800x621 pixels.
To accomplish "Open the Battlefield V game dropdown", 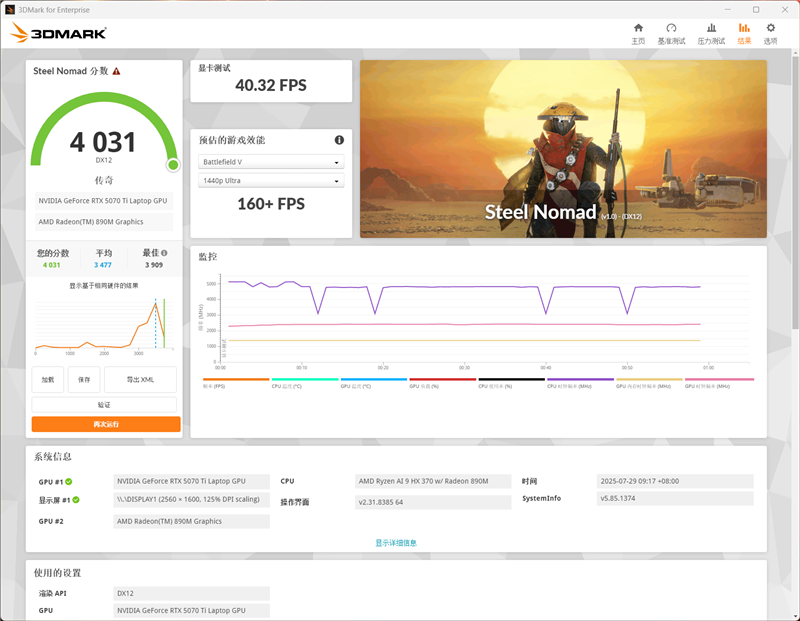I will click(x=271, y=162).
